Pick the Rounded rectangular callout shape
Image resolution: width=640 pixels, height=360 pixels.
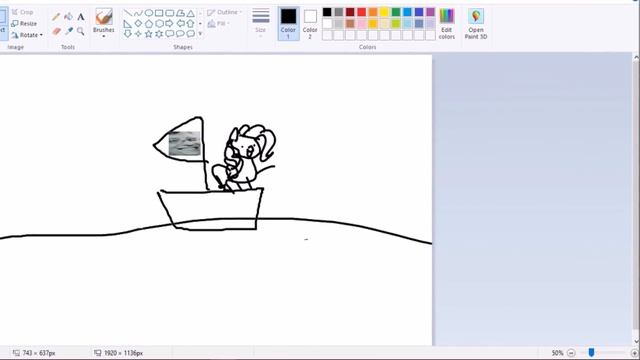pyautogui.click(x=170, y=34)
